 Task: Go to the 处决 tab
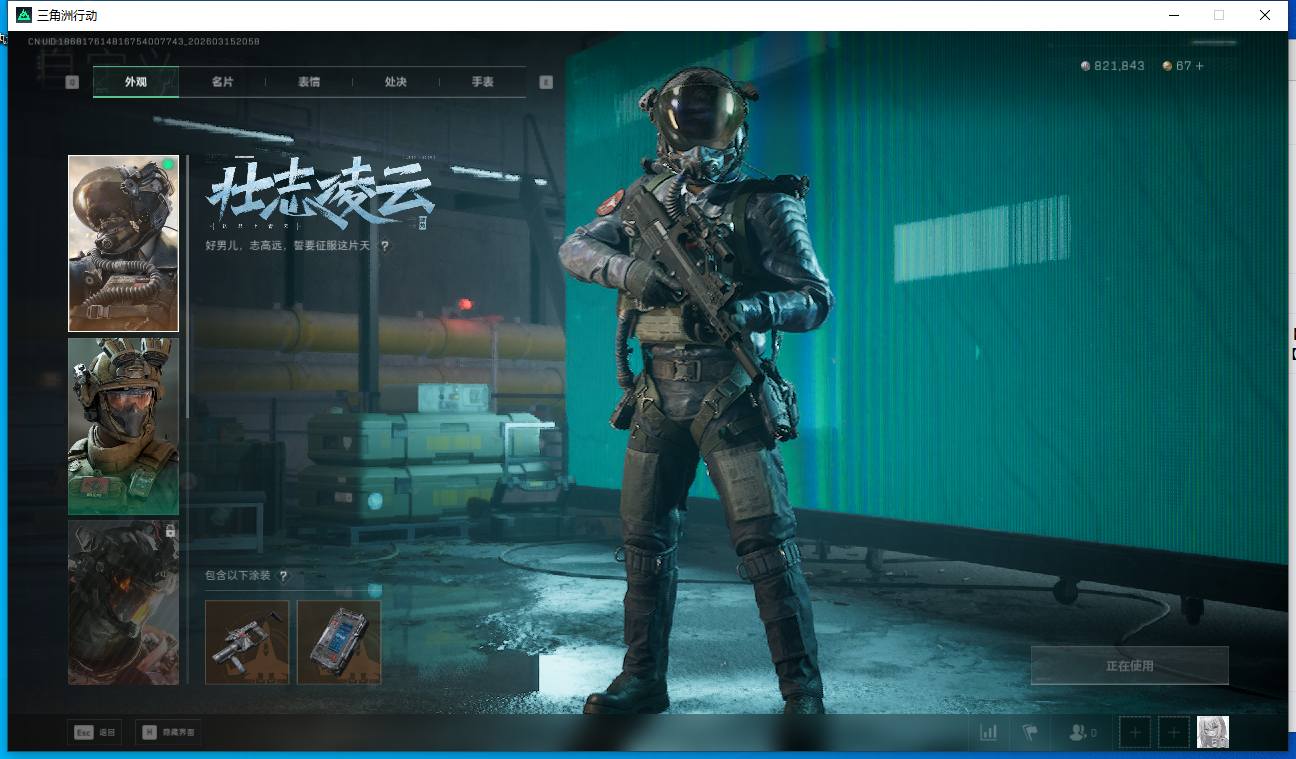[396, 82]
